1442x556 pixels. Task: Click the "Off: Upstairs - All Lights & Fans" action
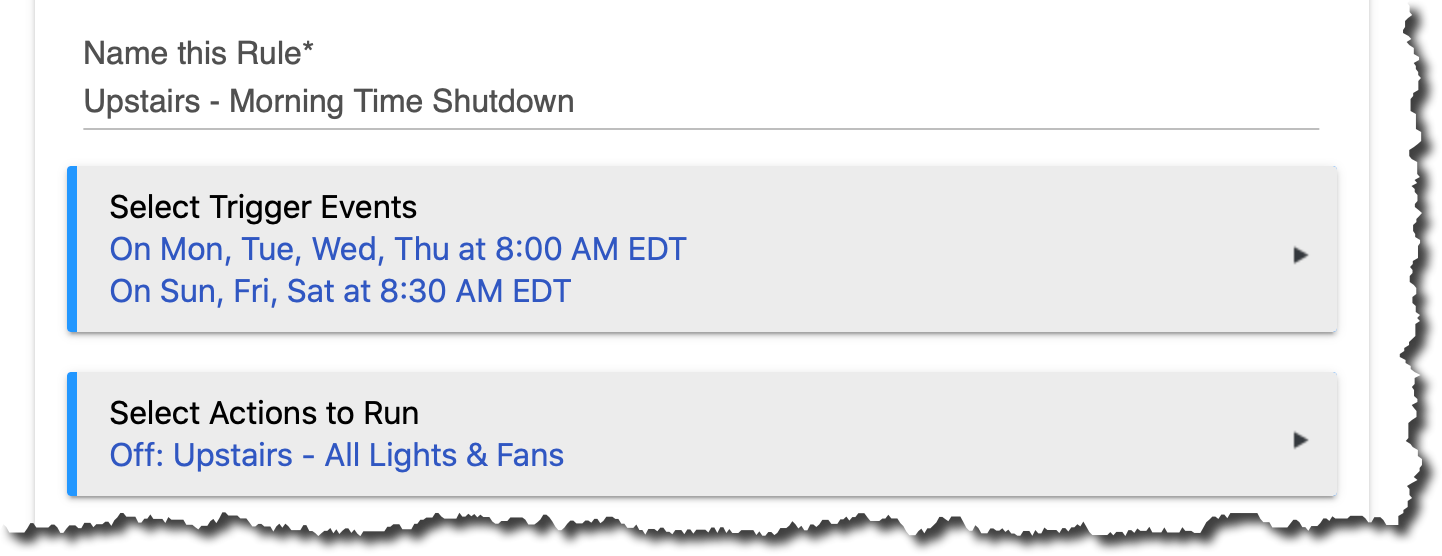pyautogui.click(x=337, y=456)
